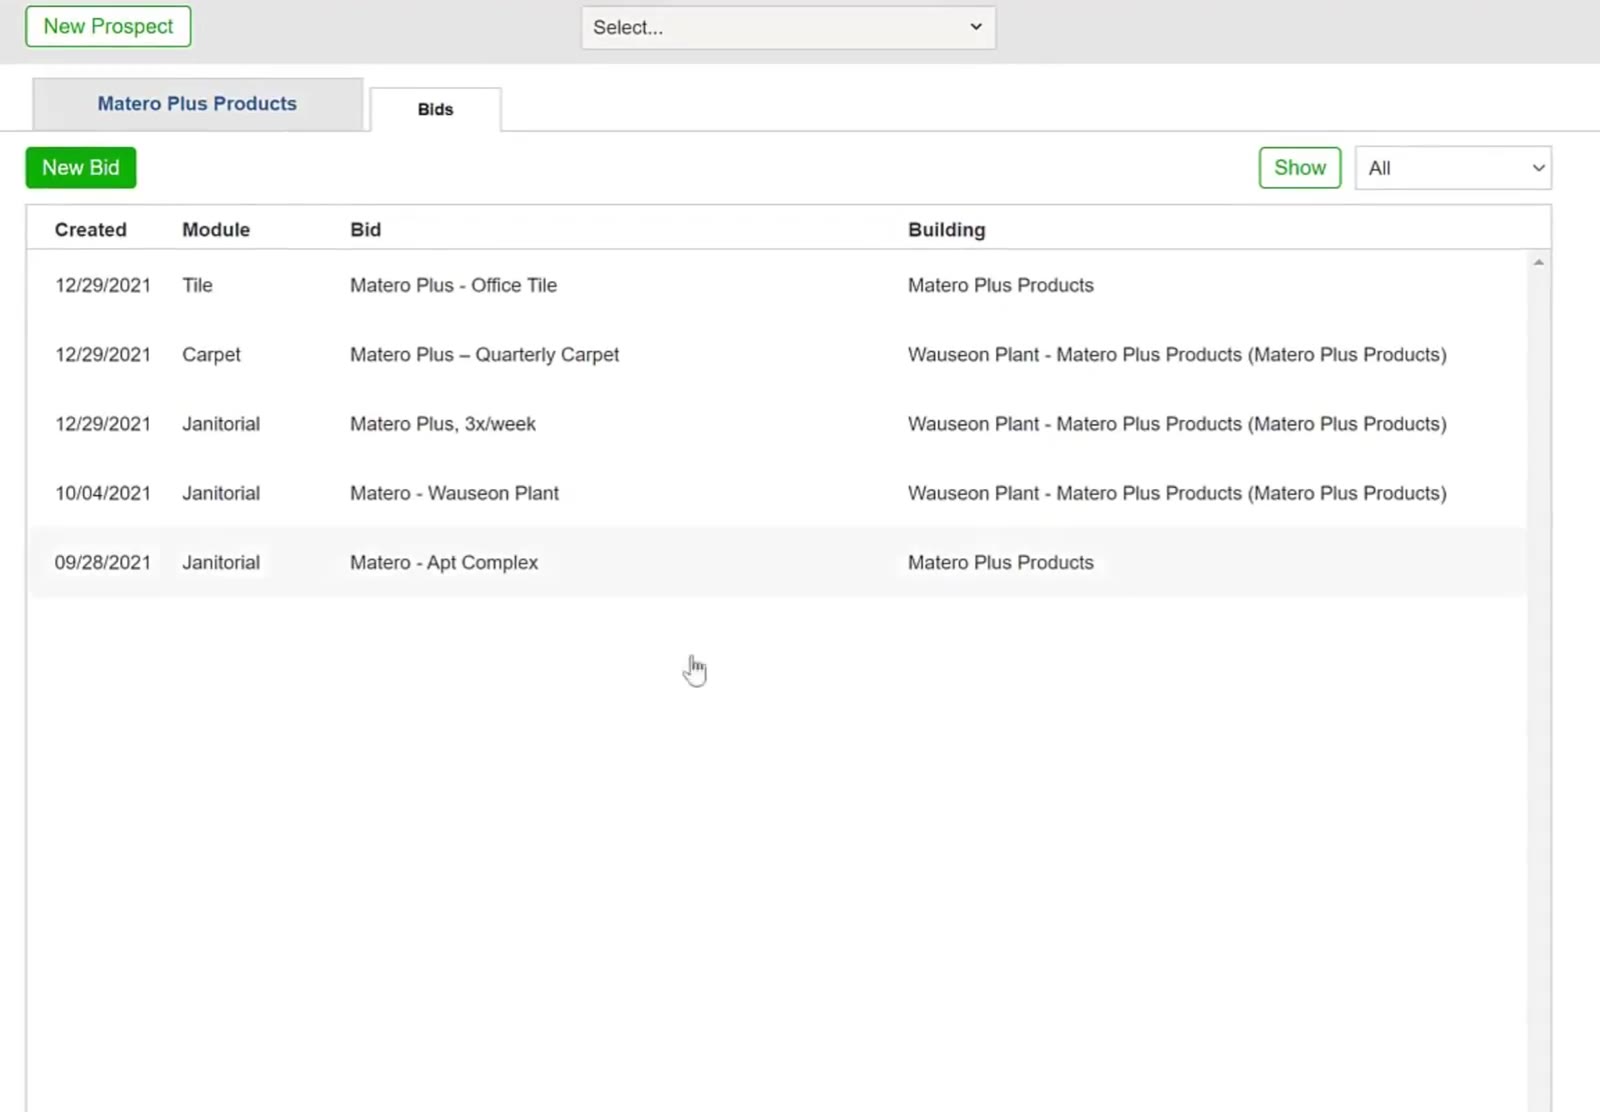Click building cell in Matero - Wauseon Plant row
The width and height of the screenshot is (1600, 1112).
point(1177,493)
